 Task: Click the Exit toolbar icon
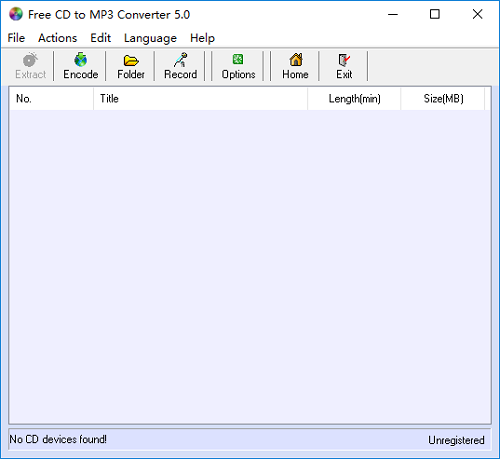tap(344, 66)
